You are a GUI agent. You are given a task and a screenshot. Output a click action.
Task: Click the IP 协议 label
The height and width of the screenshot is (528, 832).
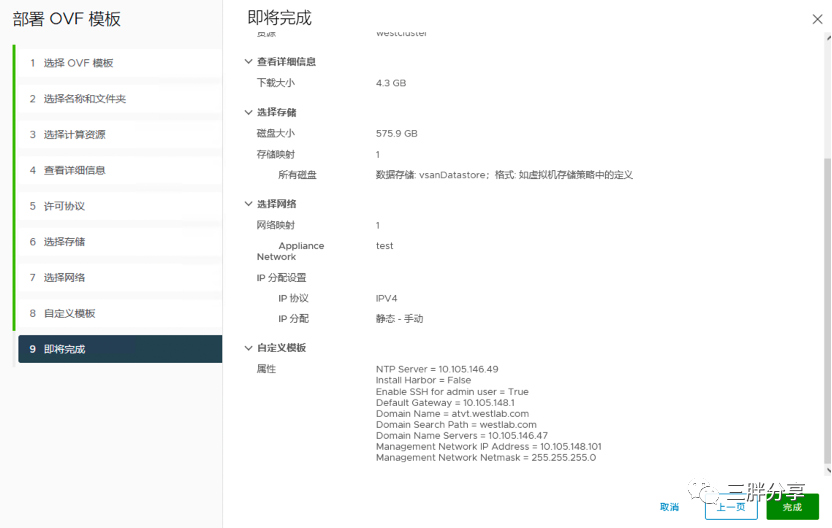click(x=293, y=299)
